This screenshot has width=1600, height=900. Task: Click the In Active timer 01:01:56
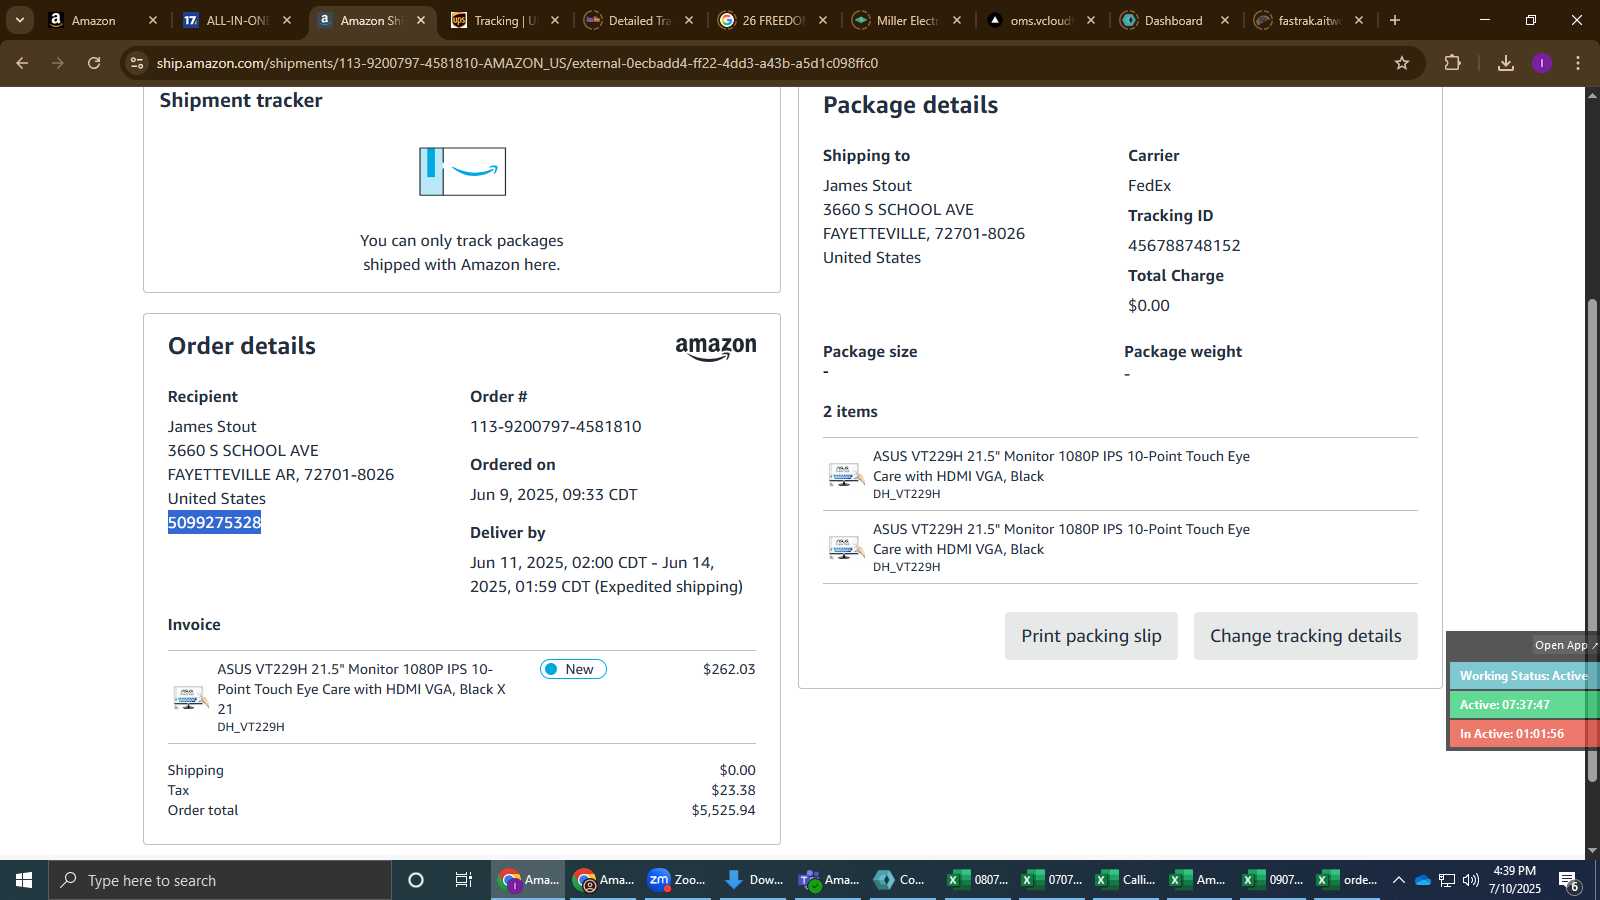pos(1524,734)
